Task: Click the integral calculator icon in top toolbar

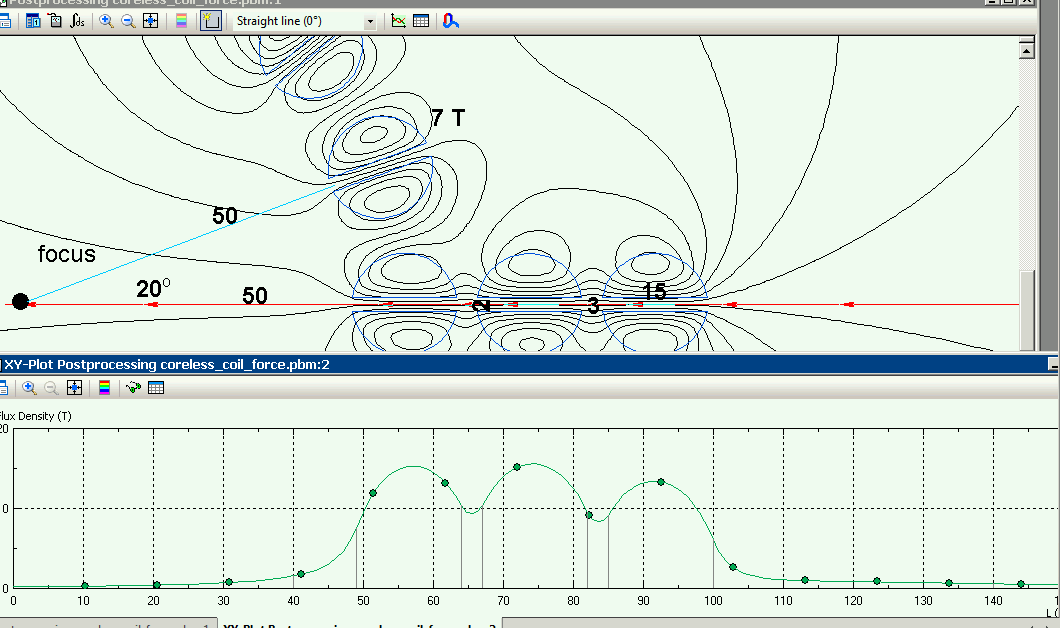Action: click(x=77, y=21)
